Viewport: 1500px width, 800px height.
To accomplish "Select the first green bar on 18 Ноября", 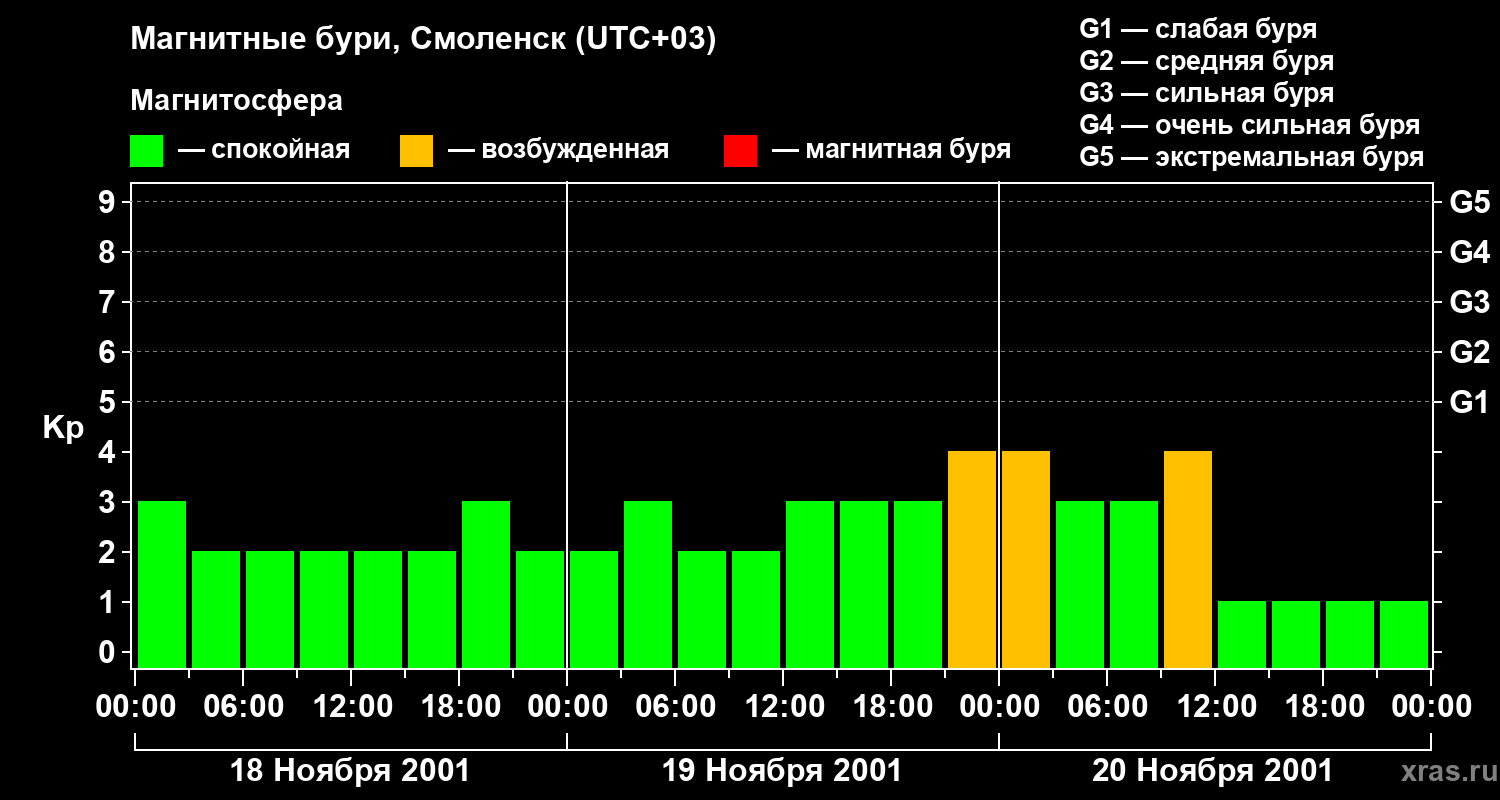I will [162, 584].
